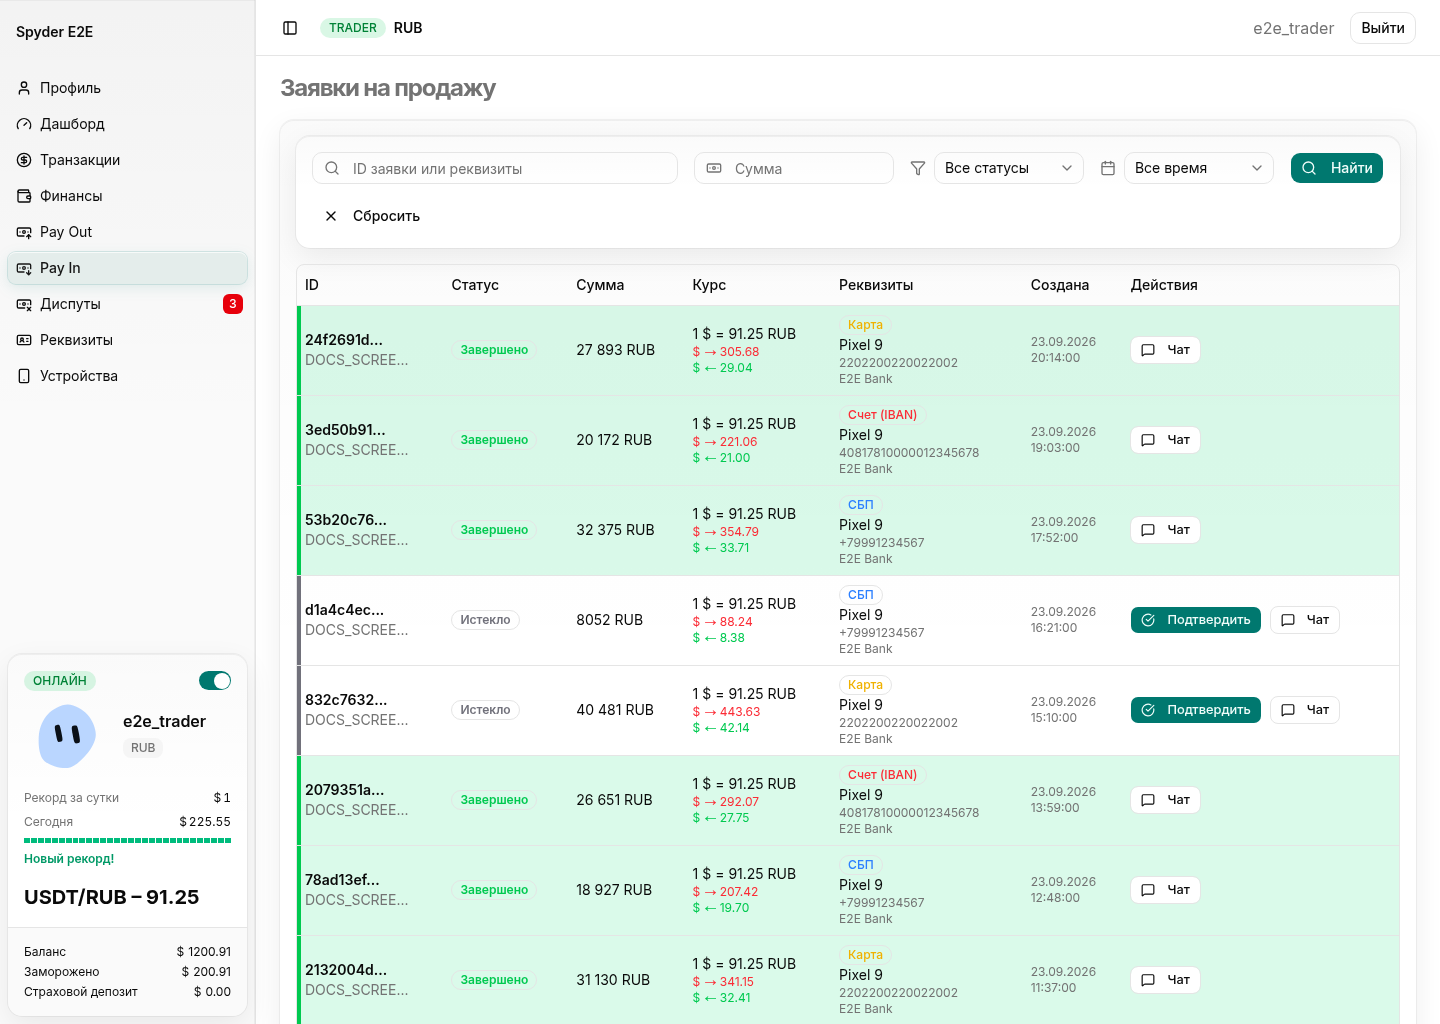This screenshot has width=1440, height=1024.
Task: Click the X icon next to Сбросить
Action: tap(331, 216)
